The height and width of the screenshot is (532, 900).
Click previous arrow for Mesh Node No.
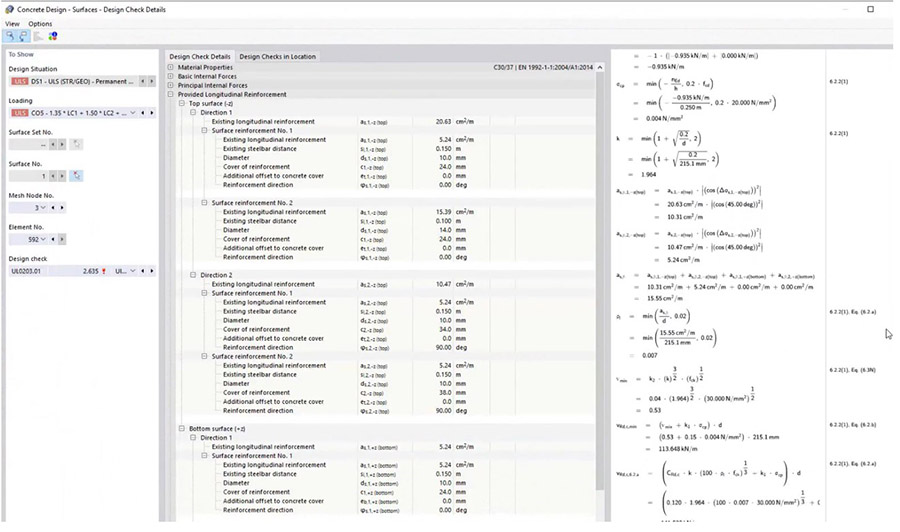click(x=54, y=208)
